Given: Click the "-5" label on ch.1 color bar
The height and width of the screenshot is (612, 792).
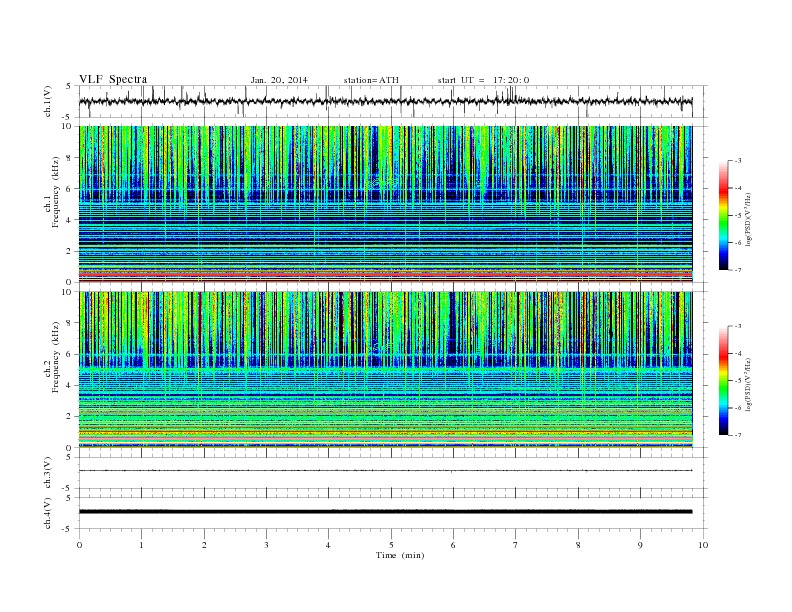Looking at the screenshot, I should coord(738,216).
